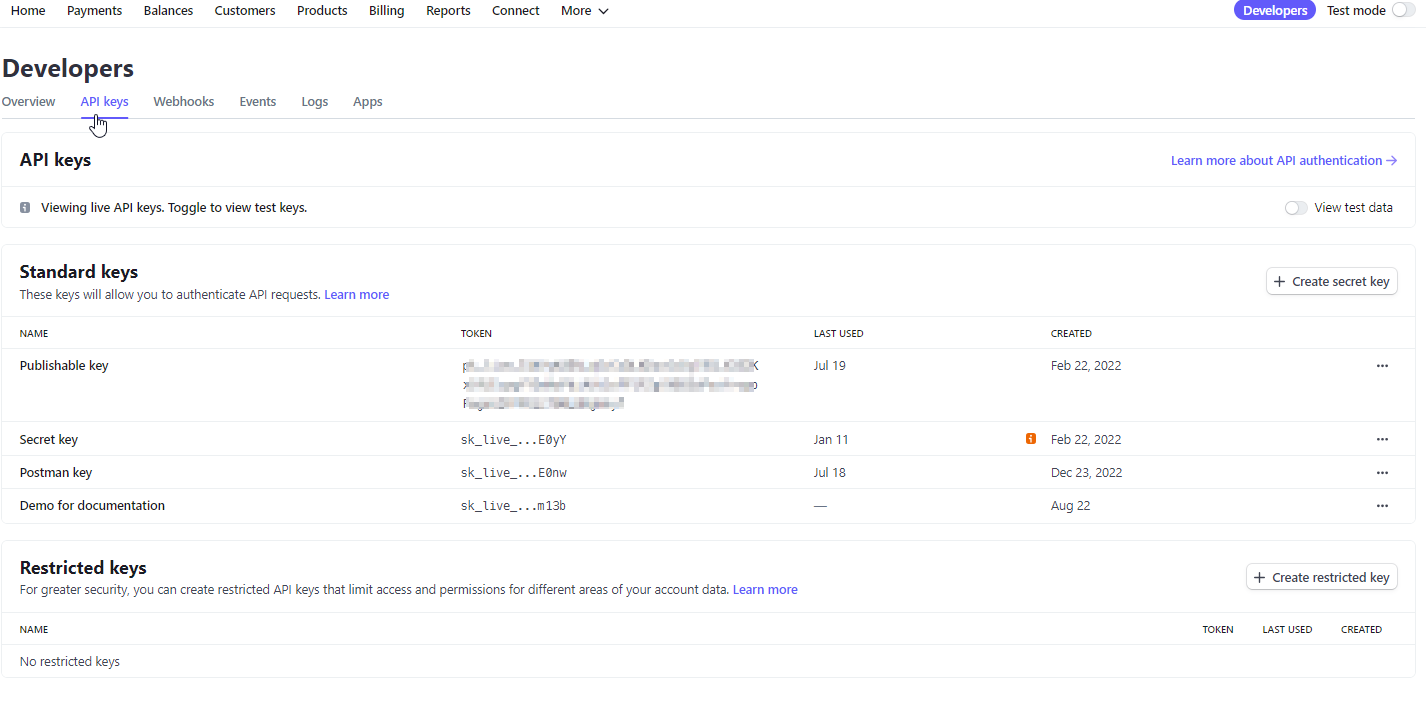Switch to Webhooks tab
Screen dimensions: 1426x726
point(183,102)
